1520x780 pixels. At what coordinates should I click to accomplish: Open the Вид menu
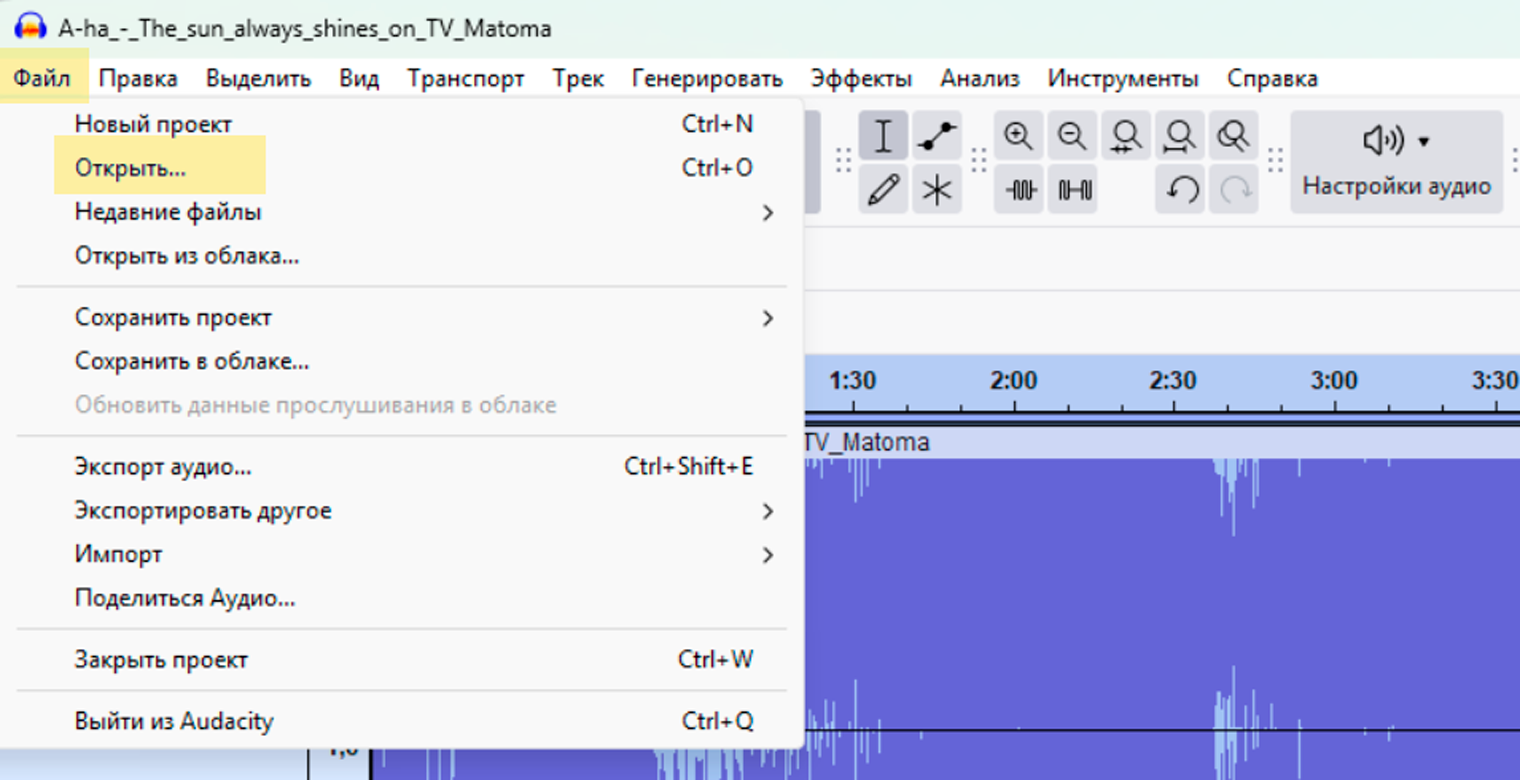[x=359, y=79]
